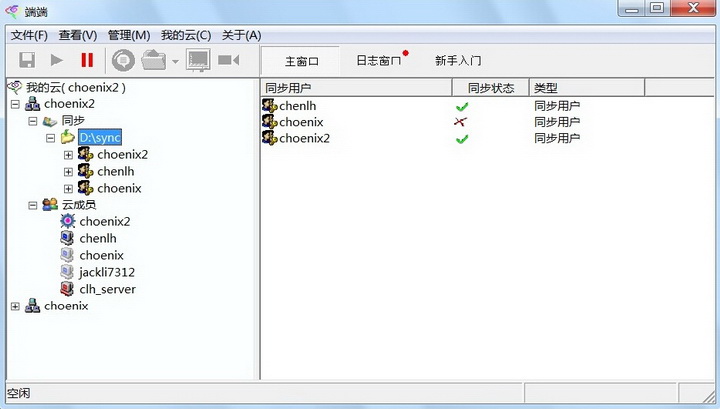Image resolution: width=720 pixels, height=409 pixels.
Task: Switch to the 主窗口 tab
Action: pyautogui.click(x=302, y=61)
